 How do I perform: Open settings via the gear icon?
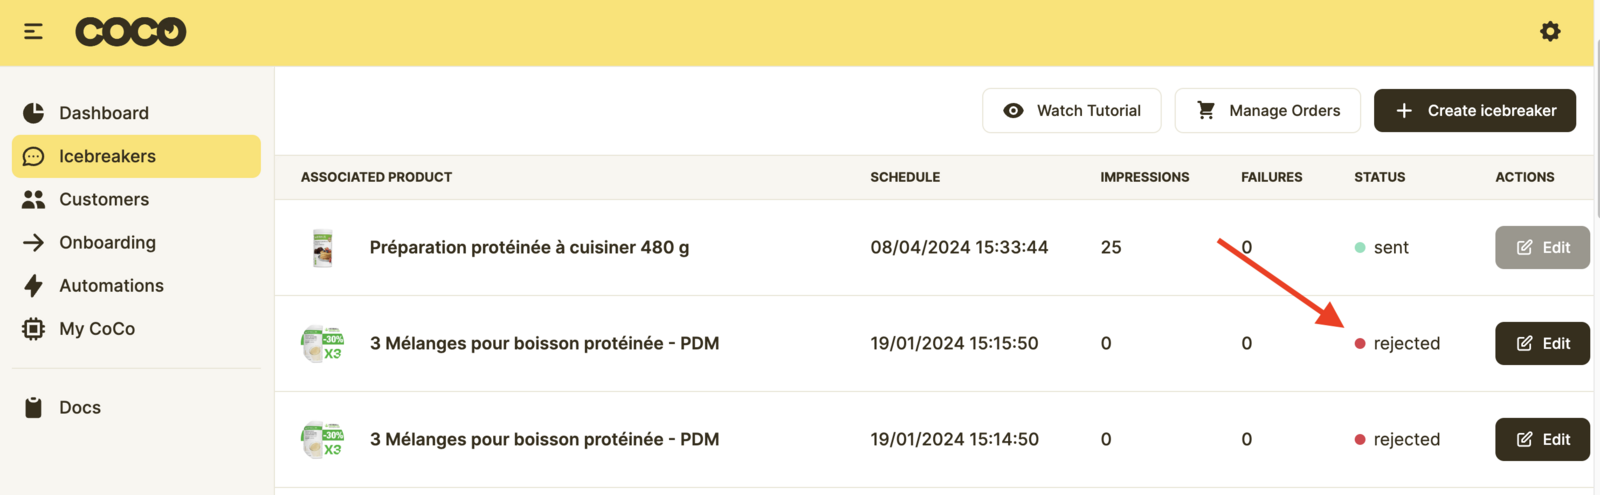(x=1550, y=32)
